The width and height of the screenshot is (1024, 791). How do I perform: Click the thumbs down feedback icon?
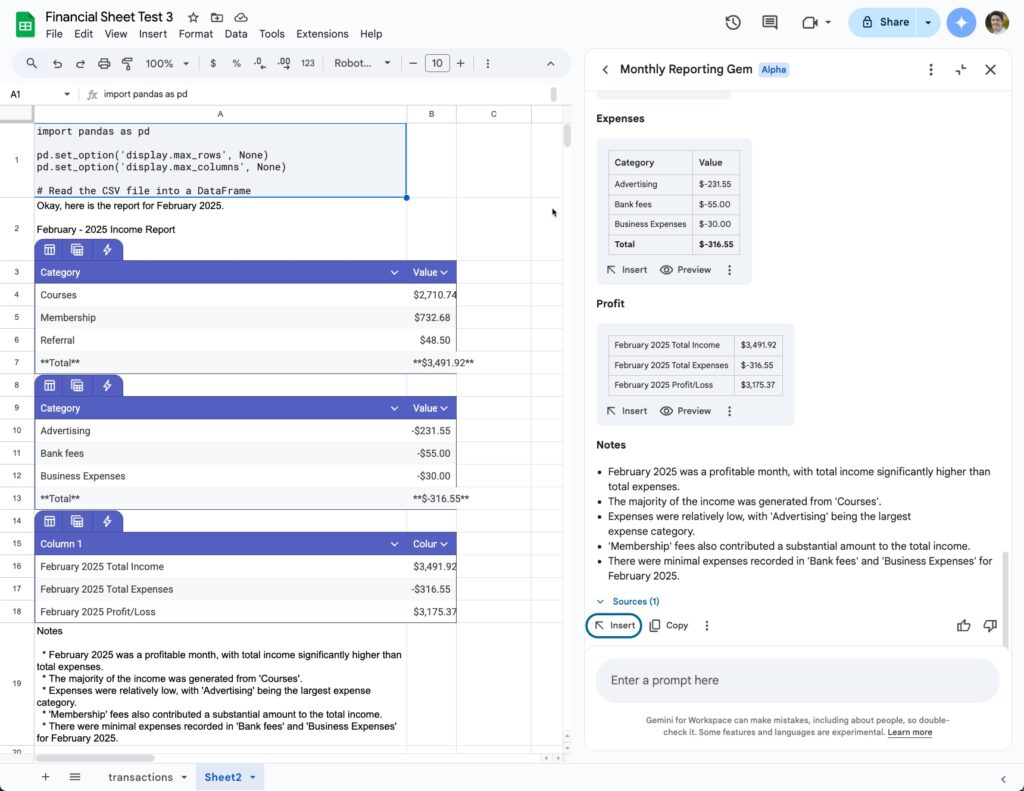(990, 625)
